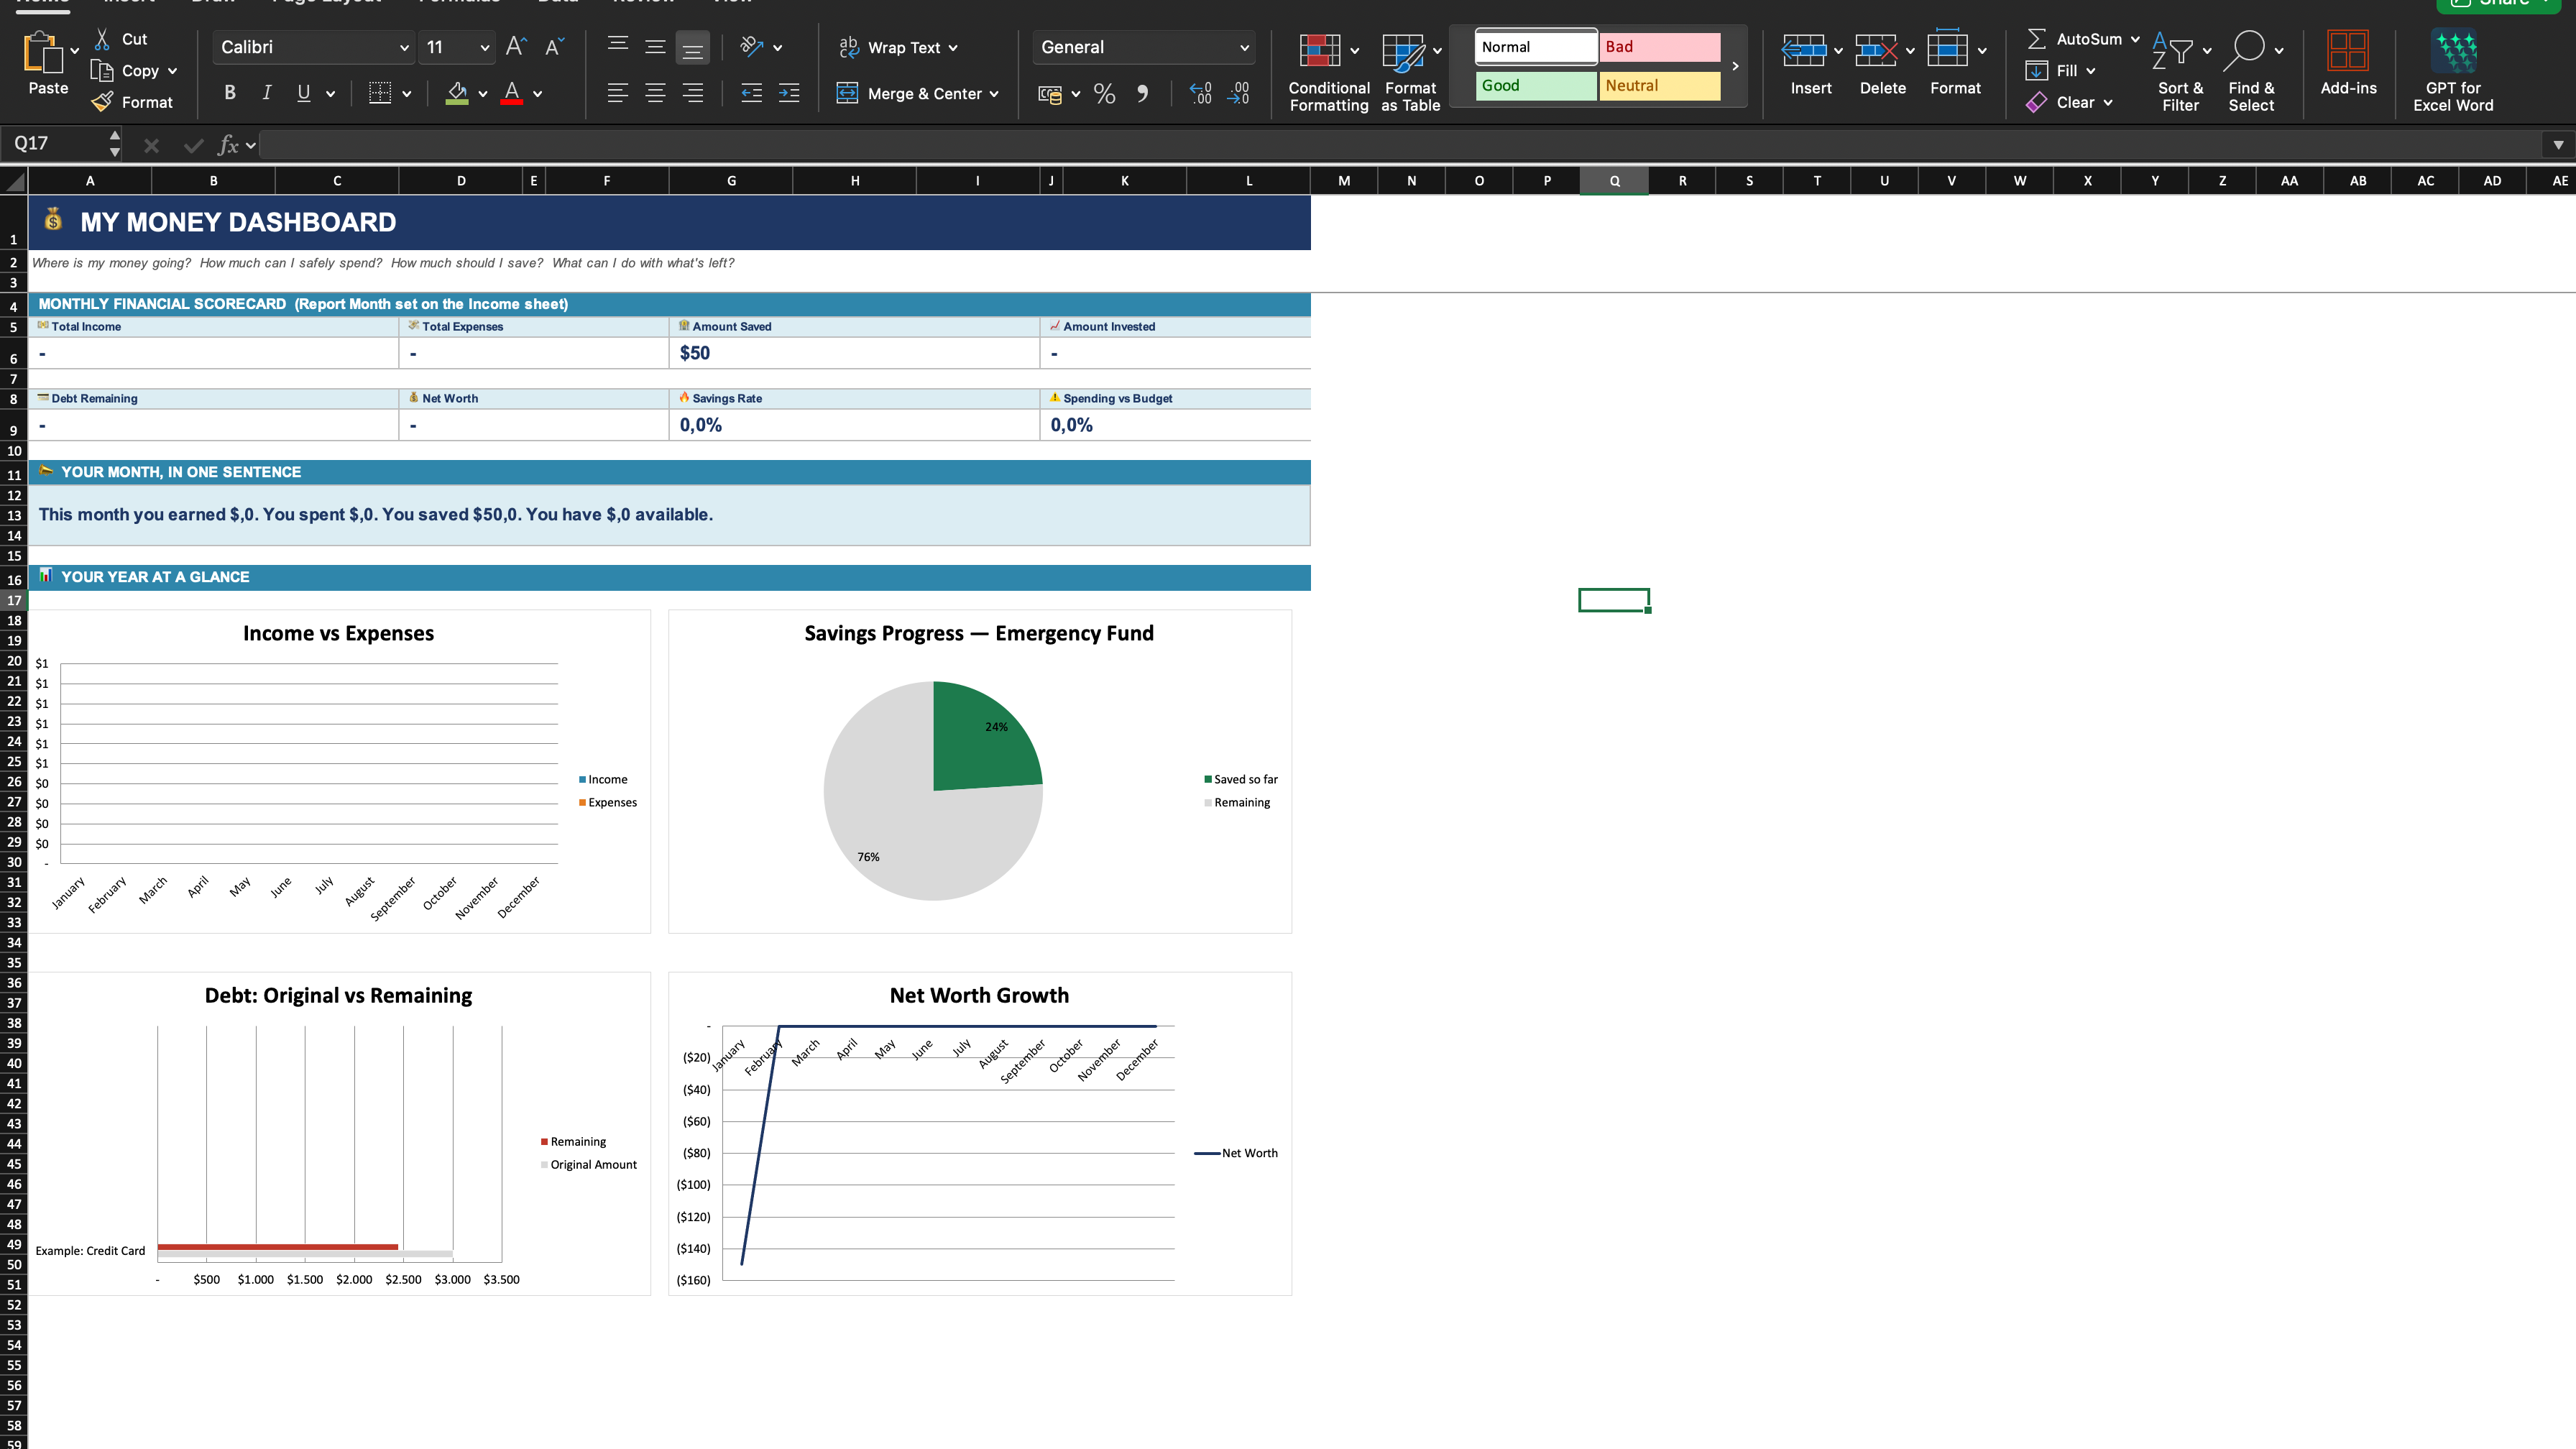Increase font size with large A icon

point(515,47)
